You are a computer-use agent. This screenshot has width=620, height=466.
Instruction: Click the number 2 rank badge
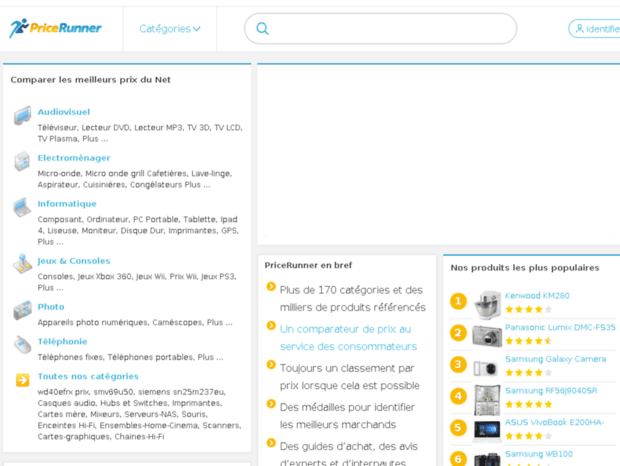click(x=458, y=333)
